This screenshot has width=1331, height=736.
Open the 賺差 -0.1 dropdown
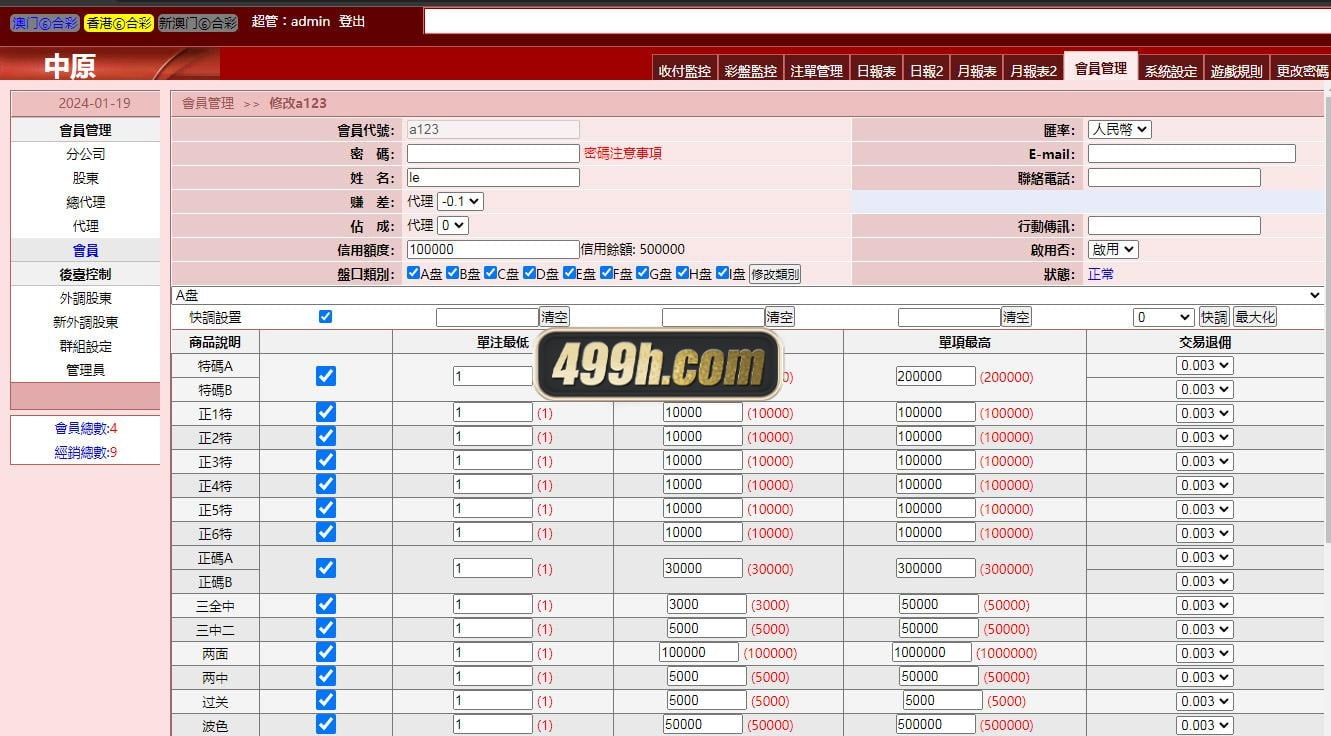coord(460,201)
